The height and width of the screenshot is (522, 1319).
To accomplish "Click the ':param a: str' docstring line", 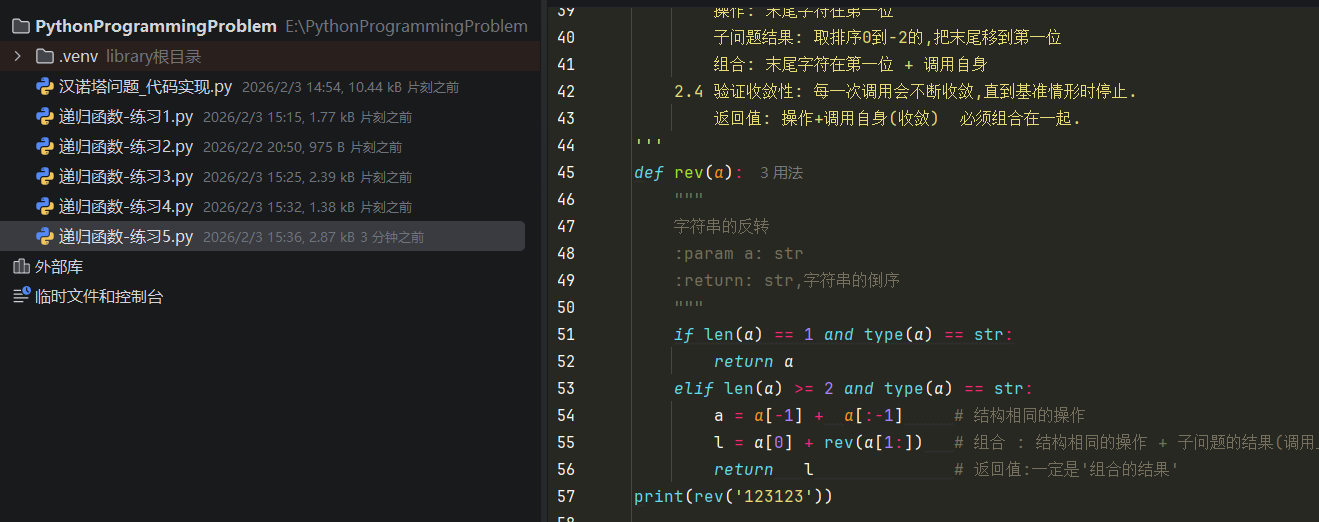I will 738,253.
